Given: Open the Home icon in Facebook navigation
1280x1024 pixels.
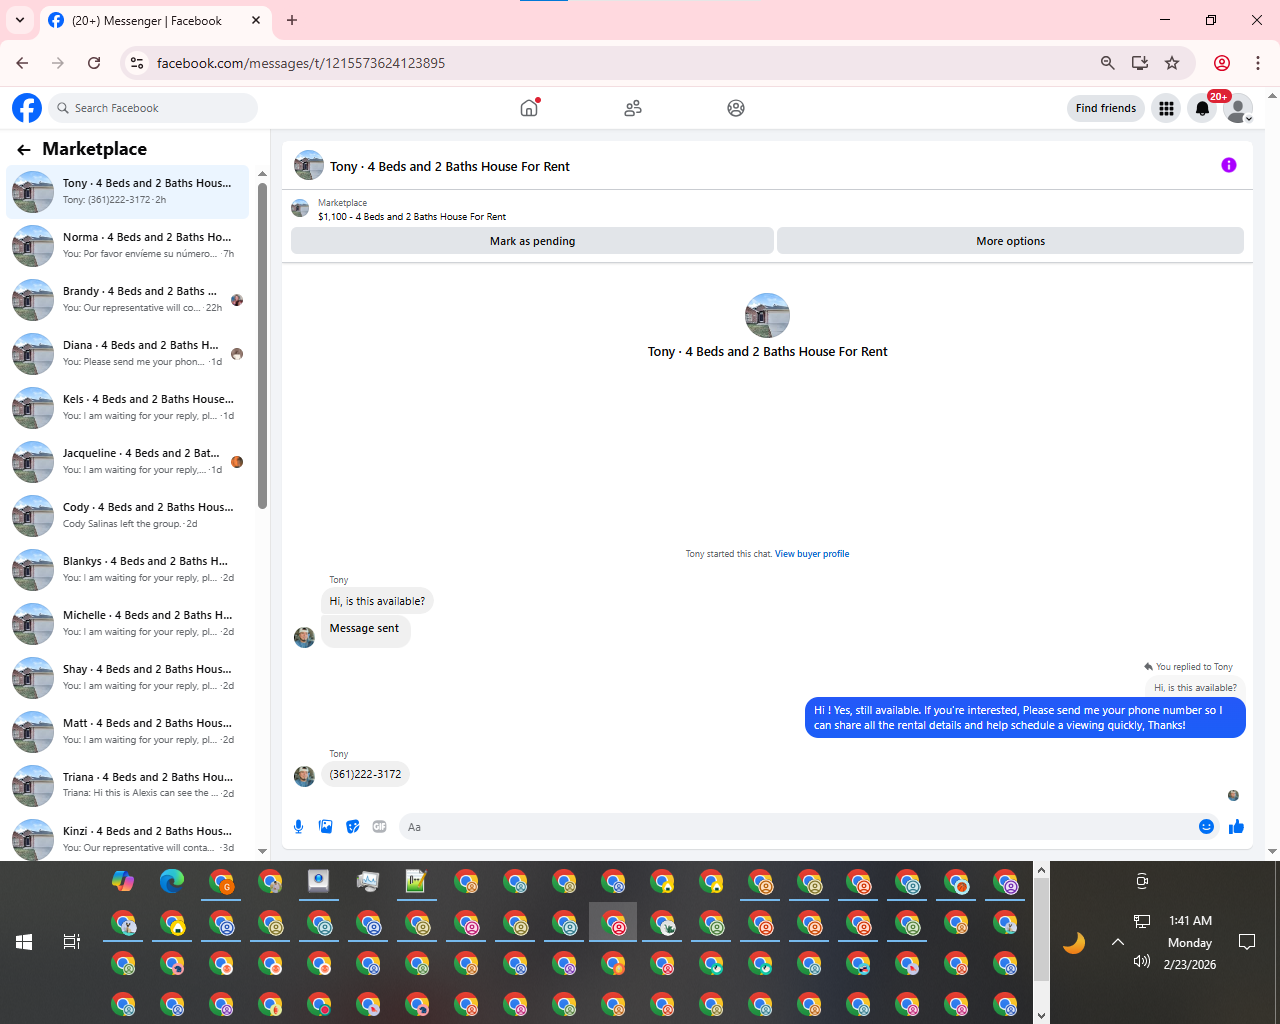Looking at the screenshot, I should pos(529,108).
